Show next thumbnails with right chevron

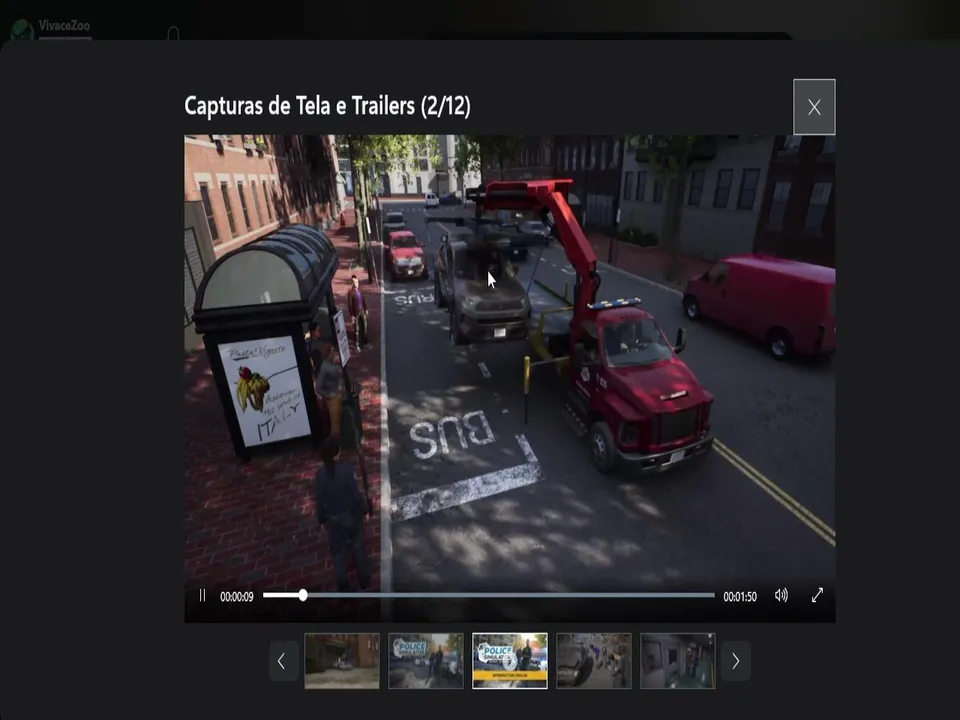click(x=736, y=661)
